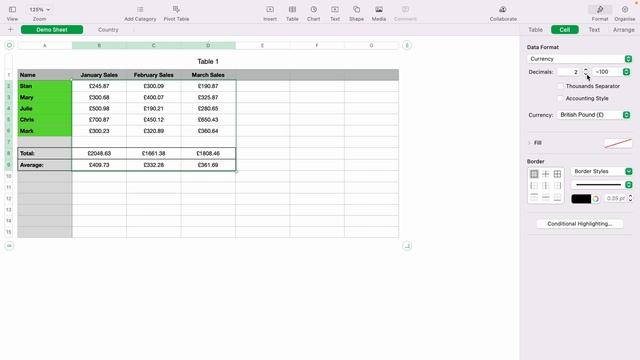Click the Conditional Highlighting button
The width and height of the screenshot is (640, 360).
(580, 224)
